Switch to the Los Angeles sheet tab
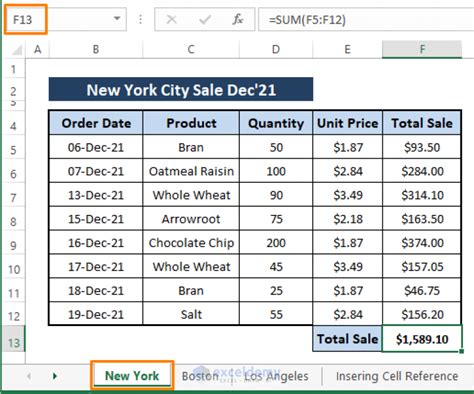This screenshot has width=474, height=394. click(276, 376)
